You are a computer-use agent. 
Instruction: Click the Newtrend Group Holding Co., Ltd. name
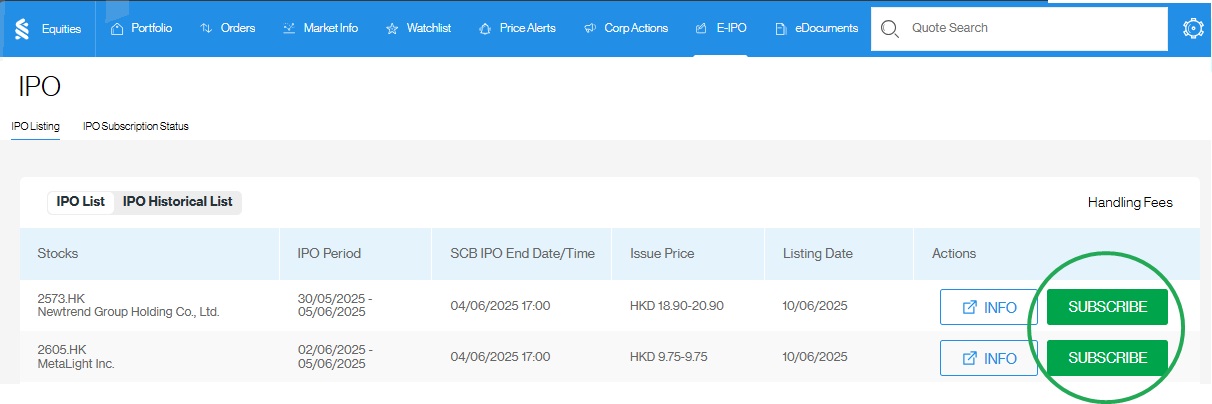click(128, 312)
